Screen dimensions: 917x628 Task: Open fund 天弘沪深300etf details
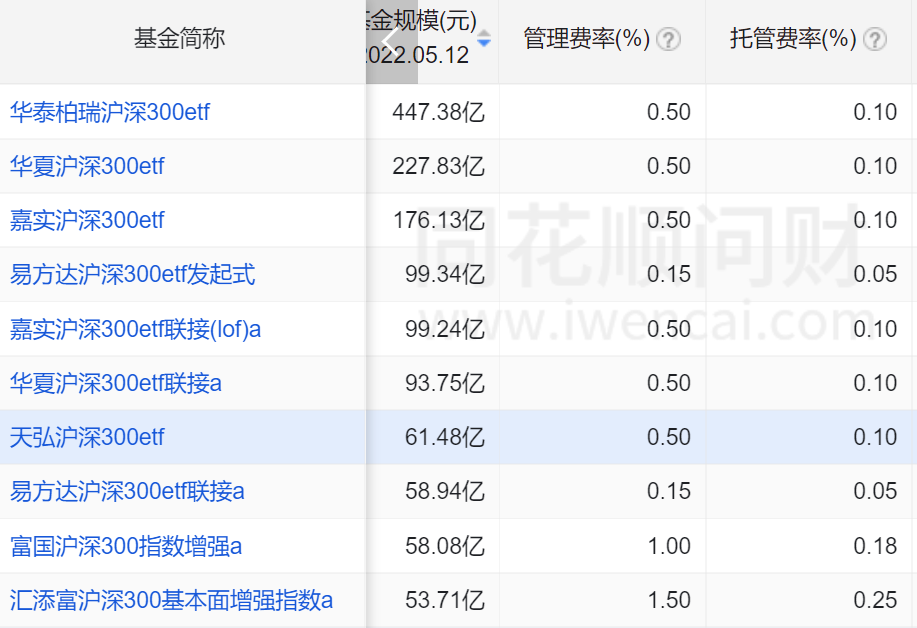pyautogui.click(x=86, y=437)
